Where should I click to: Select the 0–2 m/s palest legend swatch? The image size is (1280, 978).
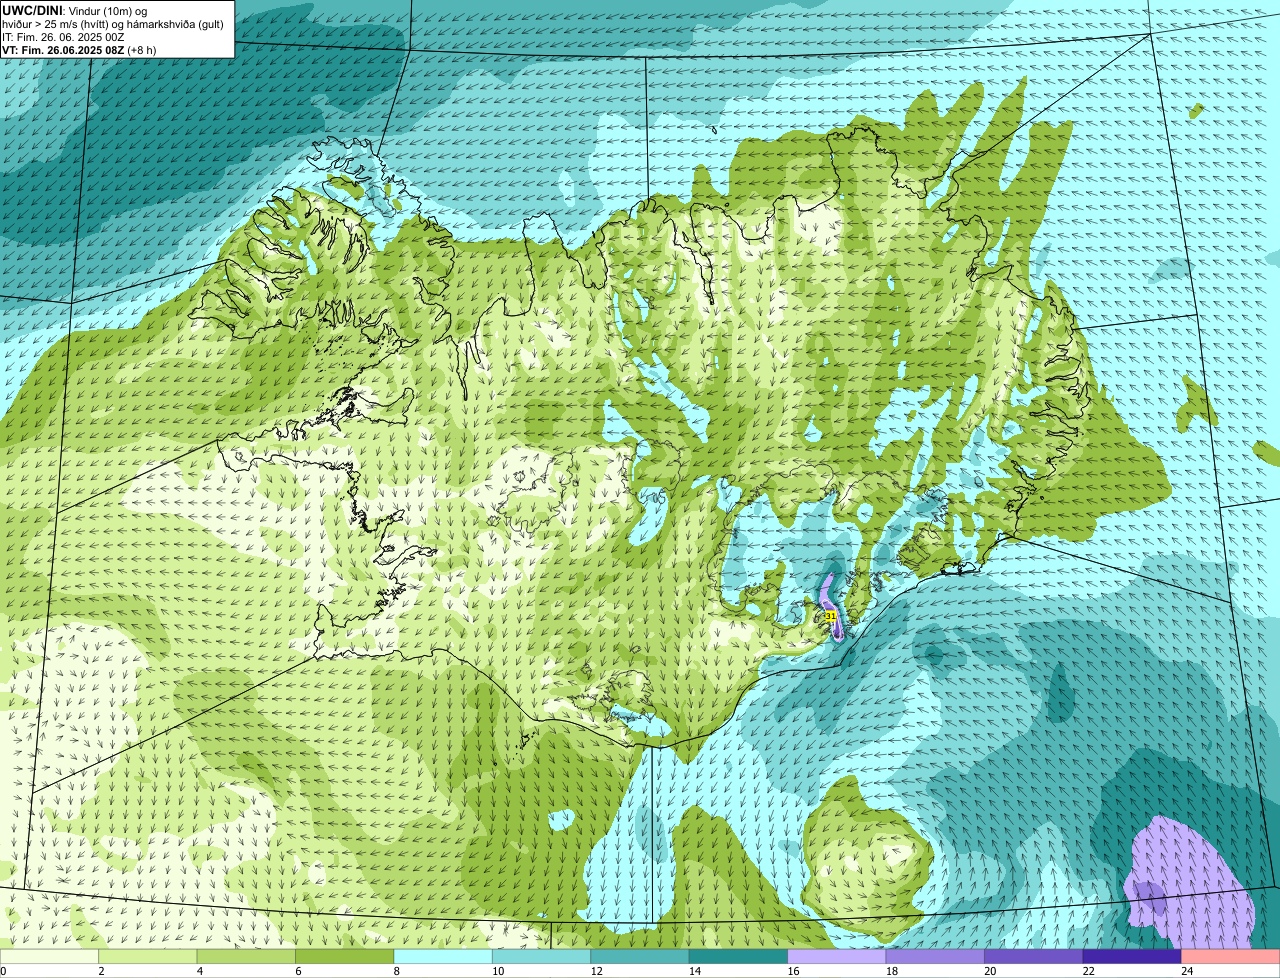(49, 956)
